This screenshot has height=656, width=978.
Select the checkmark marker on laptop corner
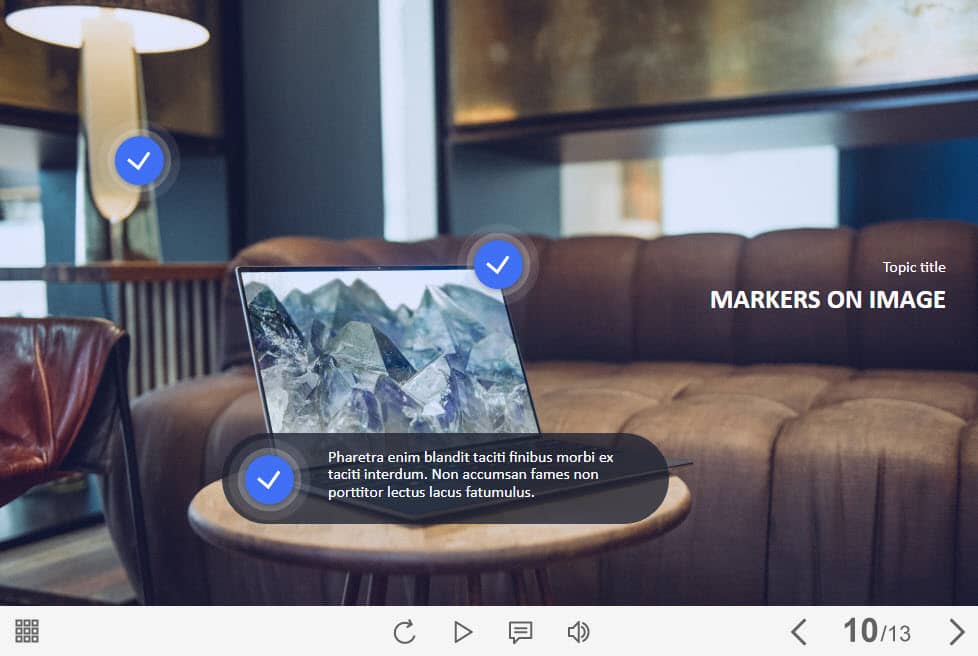pos(498,264)
